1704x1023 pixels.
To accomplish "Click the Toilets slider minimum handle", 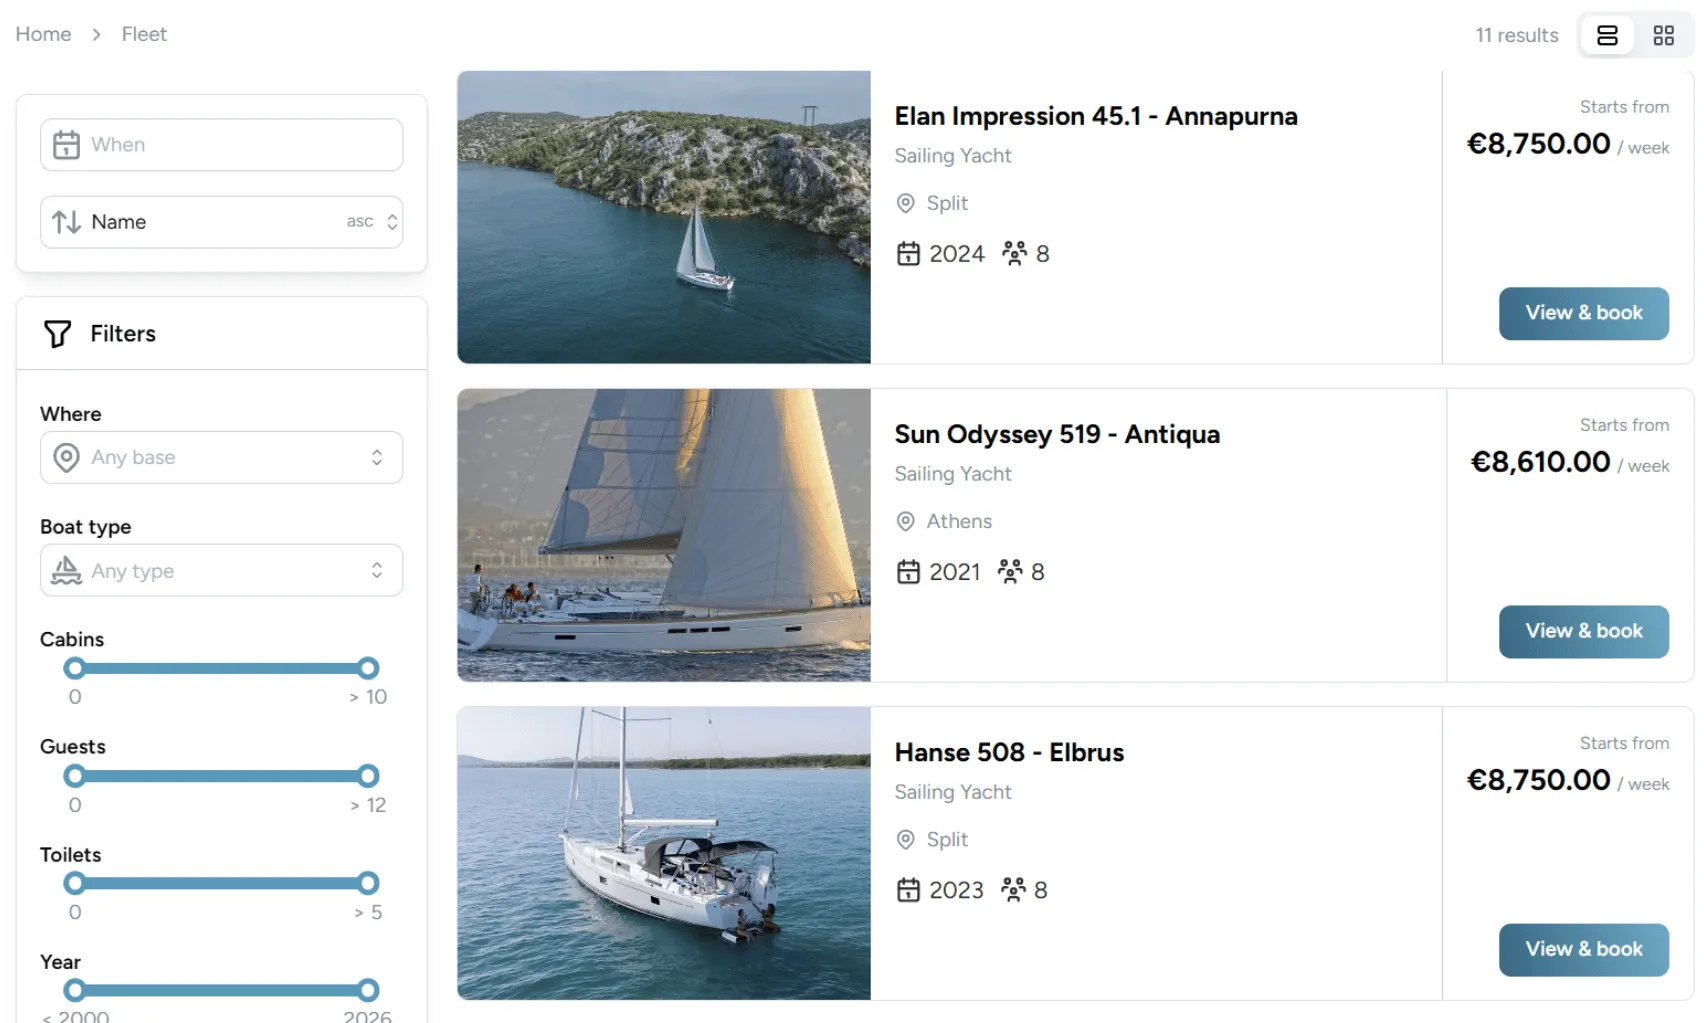I will (x=74, y=883).
